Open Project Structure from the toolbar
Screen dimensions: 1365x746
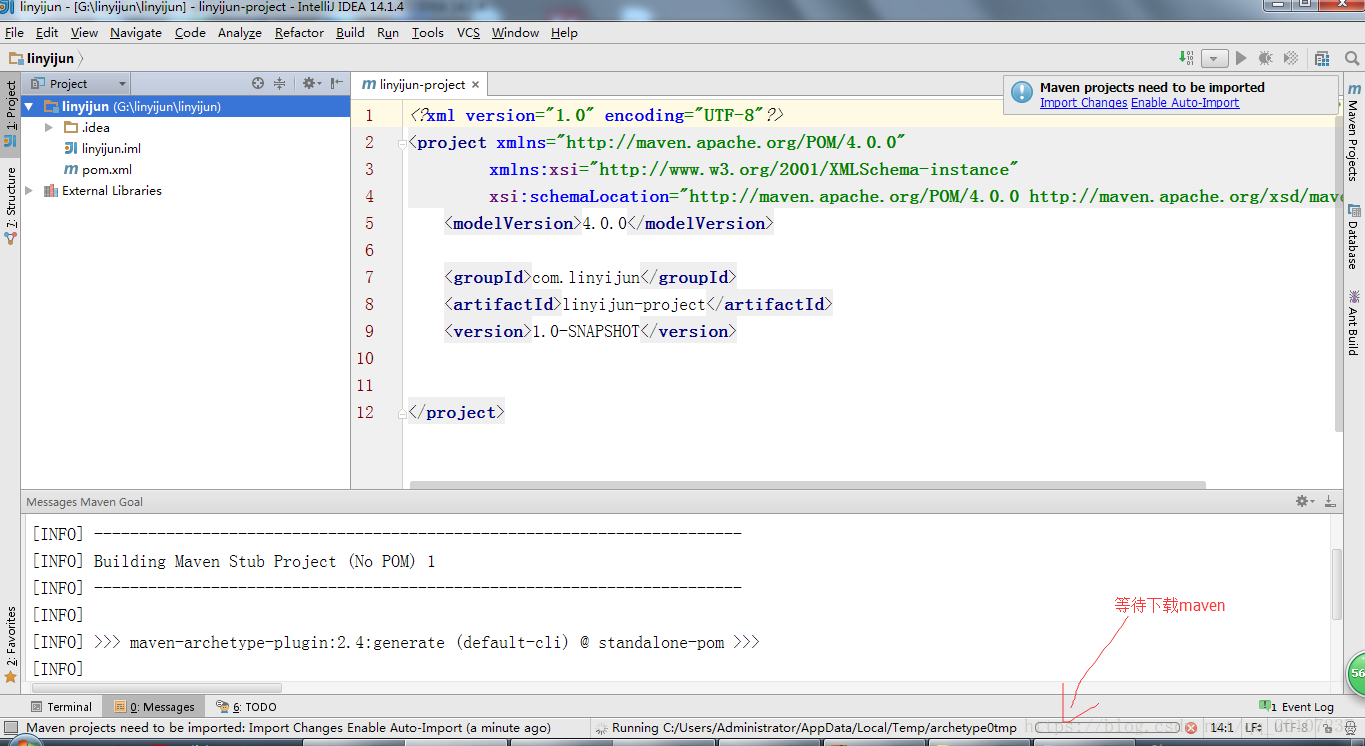point(1323,58)
